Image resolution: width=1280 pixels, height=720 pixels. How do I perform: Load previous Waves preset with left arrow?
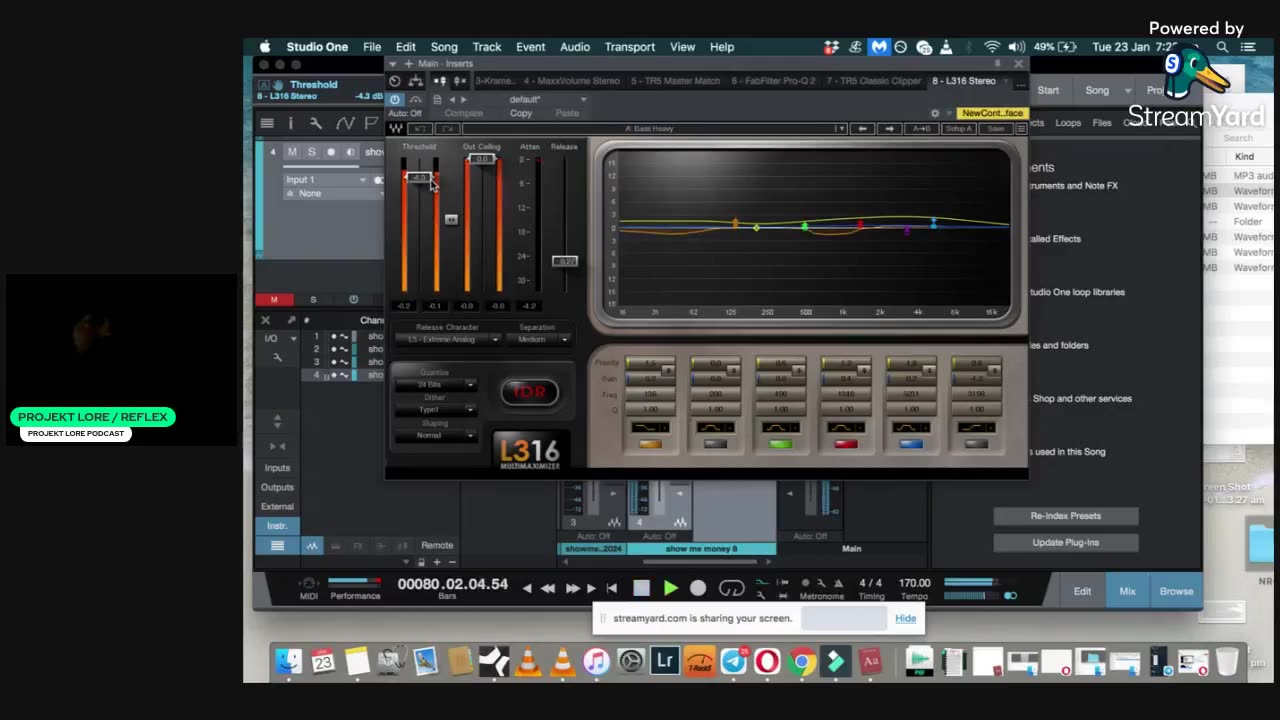863,129
